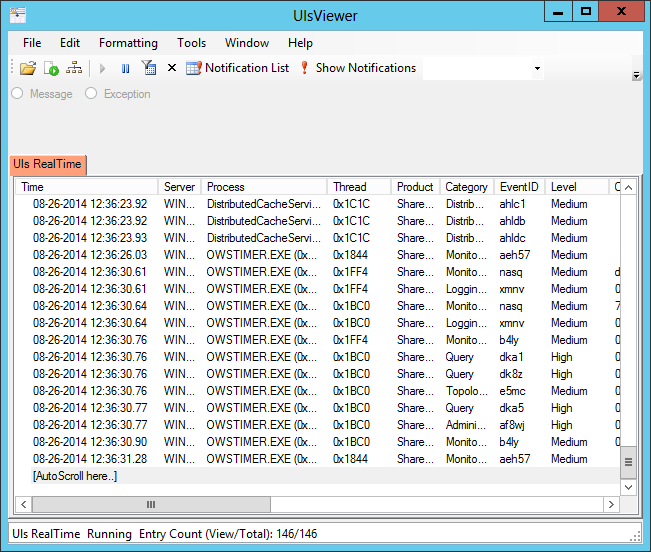Click the window resize grip corner
Screen dimensions: 651x552
[x=635, y=536]
